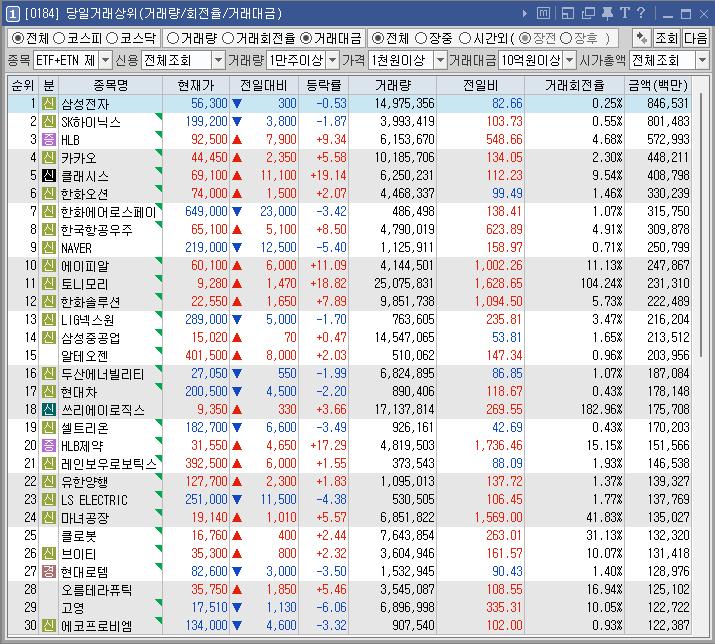Open stock 한화에어로스페이스 in the list
Image resolution: width=715 pixels, height=644 pixels.
click(x=109, y=212)
